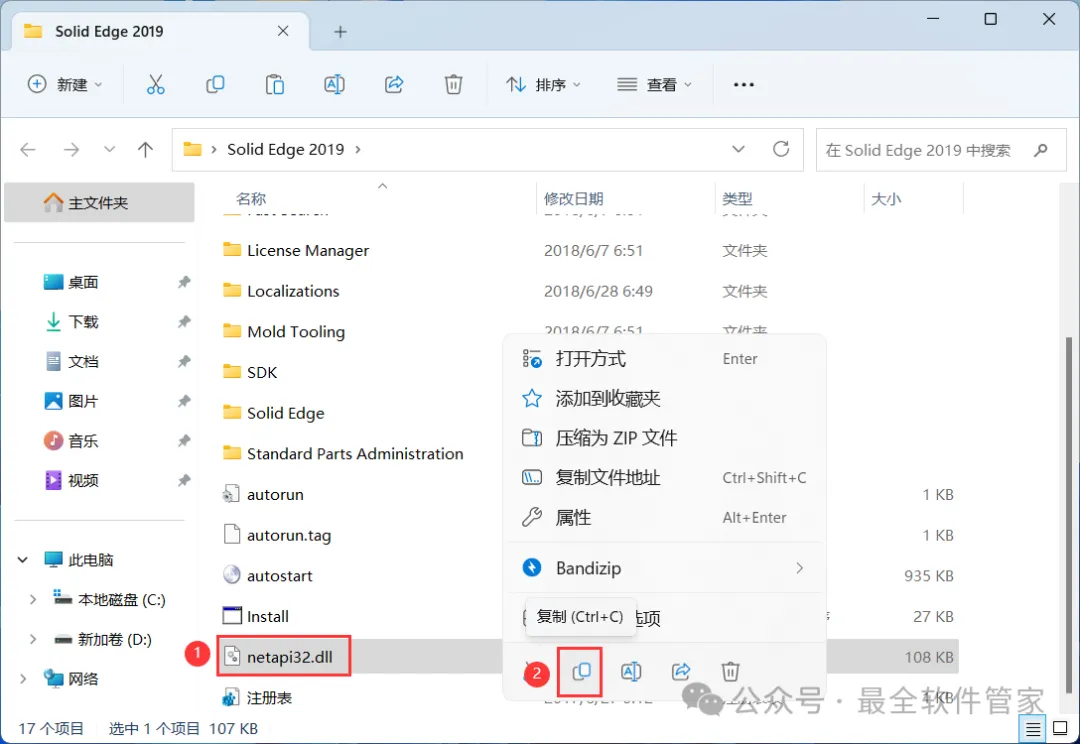The height and width of the screenshot is (744, 1080).
Task: Expand the address bar history dropdown
Action: point(738,149)
